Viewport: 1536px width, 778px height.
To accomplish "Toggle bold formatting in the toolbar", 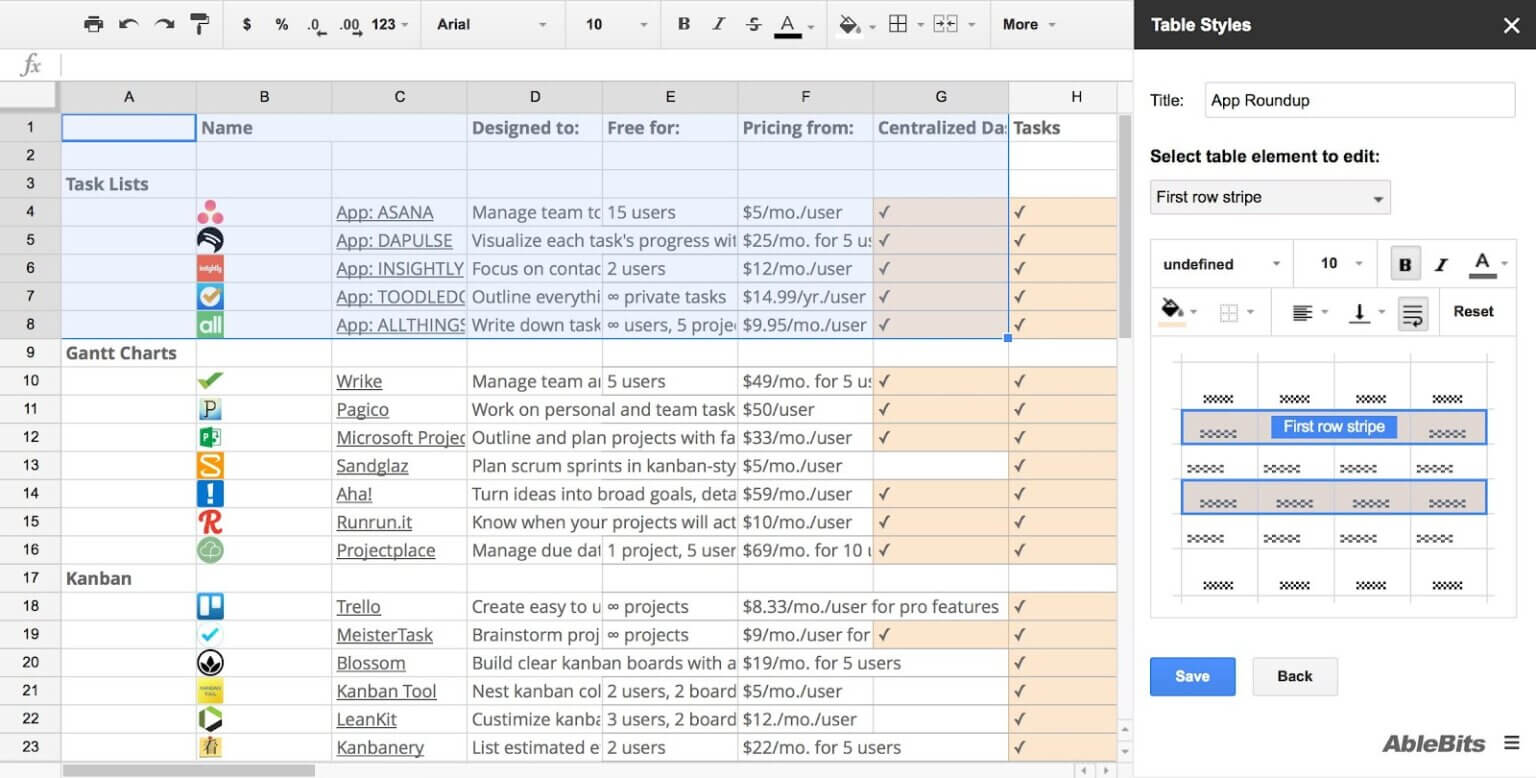I will tap(684, 24).
